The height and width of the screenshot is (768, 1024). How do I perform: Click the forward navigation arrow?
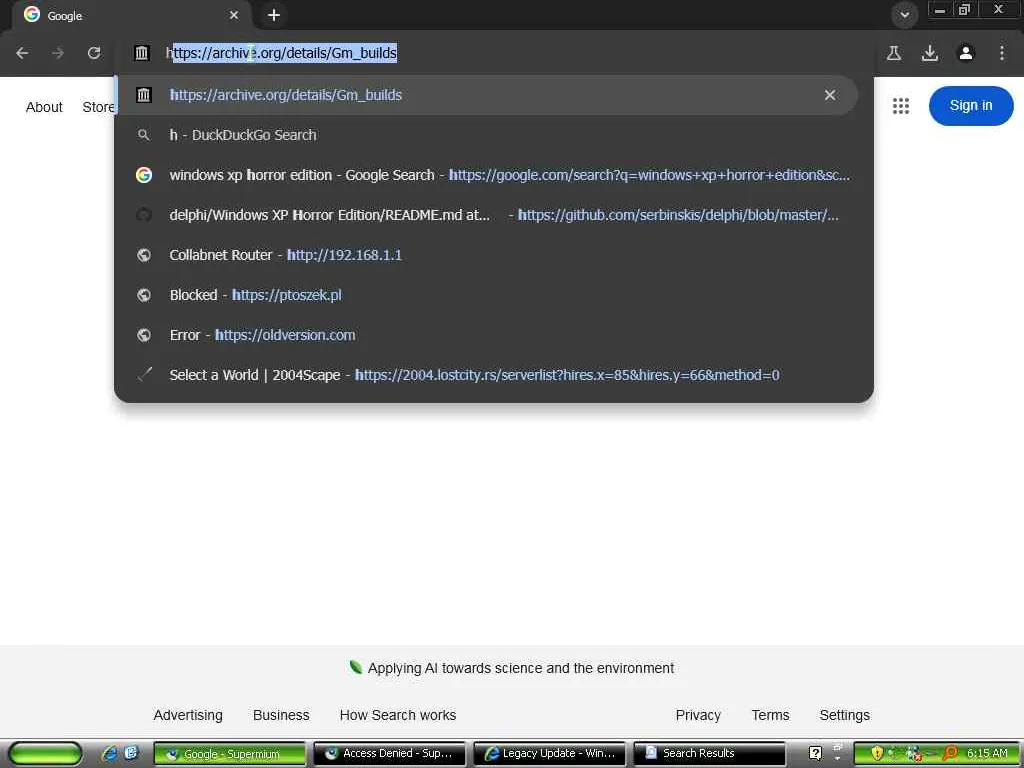point(58,53)
